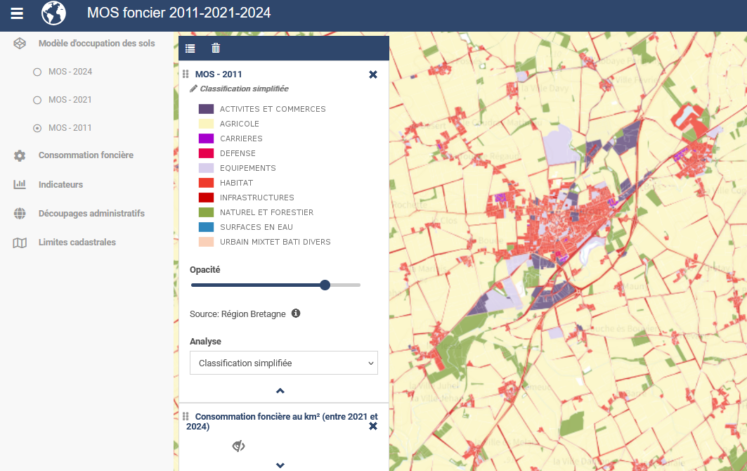Click the globe logo in the header

click(x=53, y=14)
